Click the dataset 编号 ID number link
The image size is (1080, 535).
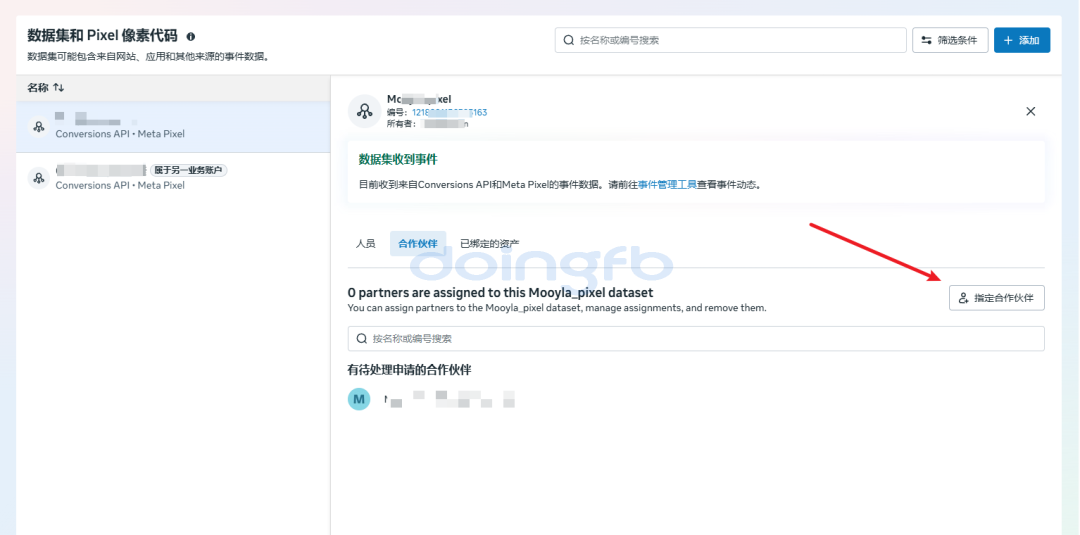[x=449, y=112]
